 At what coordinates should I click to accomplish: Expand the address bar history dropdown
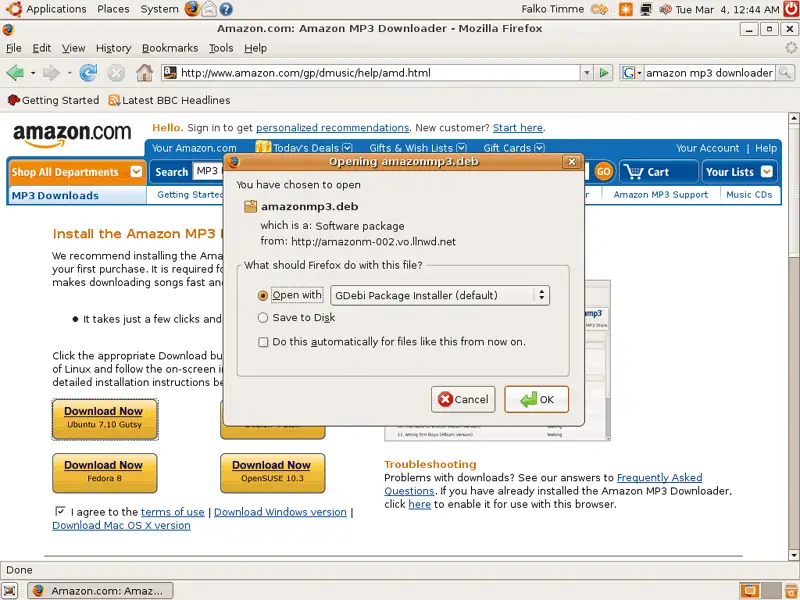[x=587, y=73]
